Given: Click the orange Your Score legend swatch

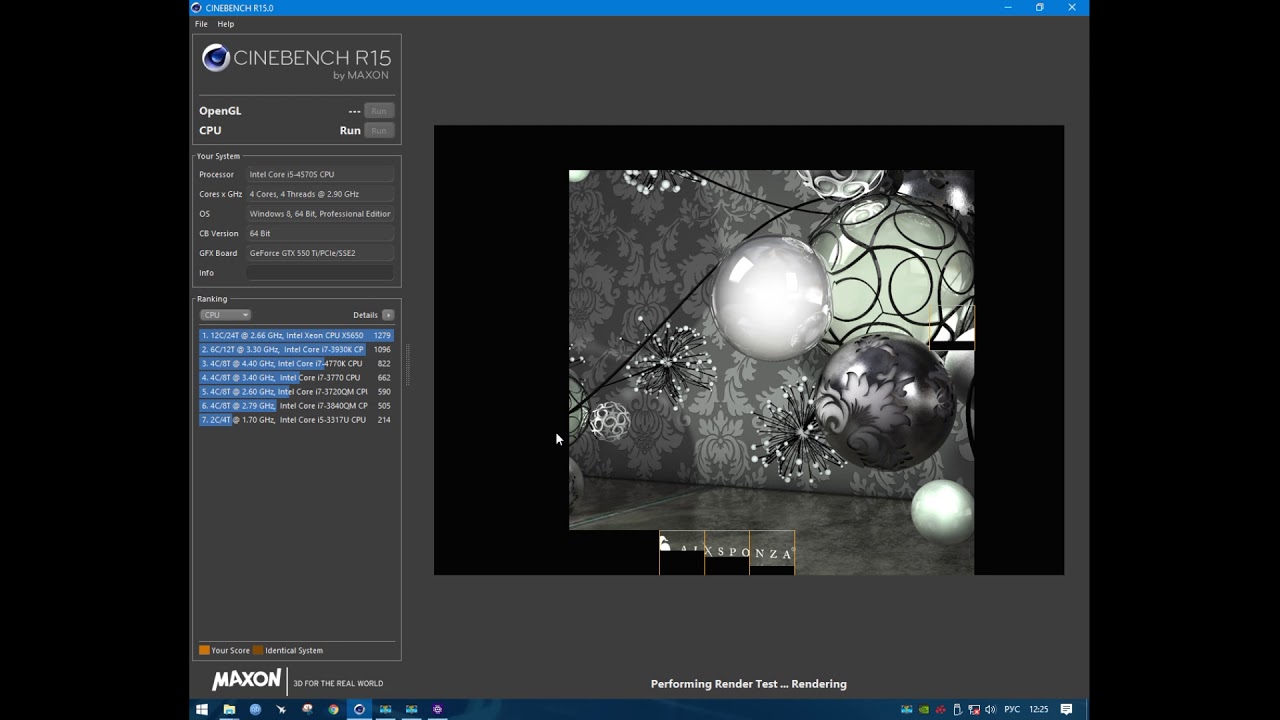Looking at the screenshot, I should pyautogui.click(x=204, y=650).
